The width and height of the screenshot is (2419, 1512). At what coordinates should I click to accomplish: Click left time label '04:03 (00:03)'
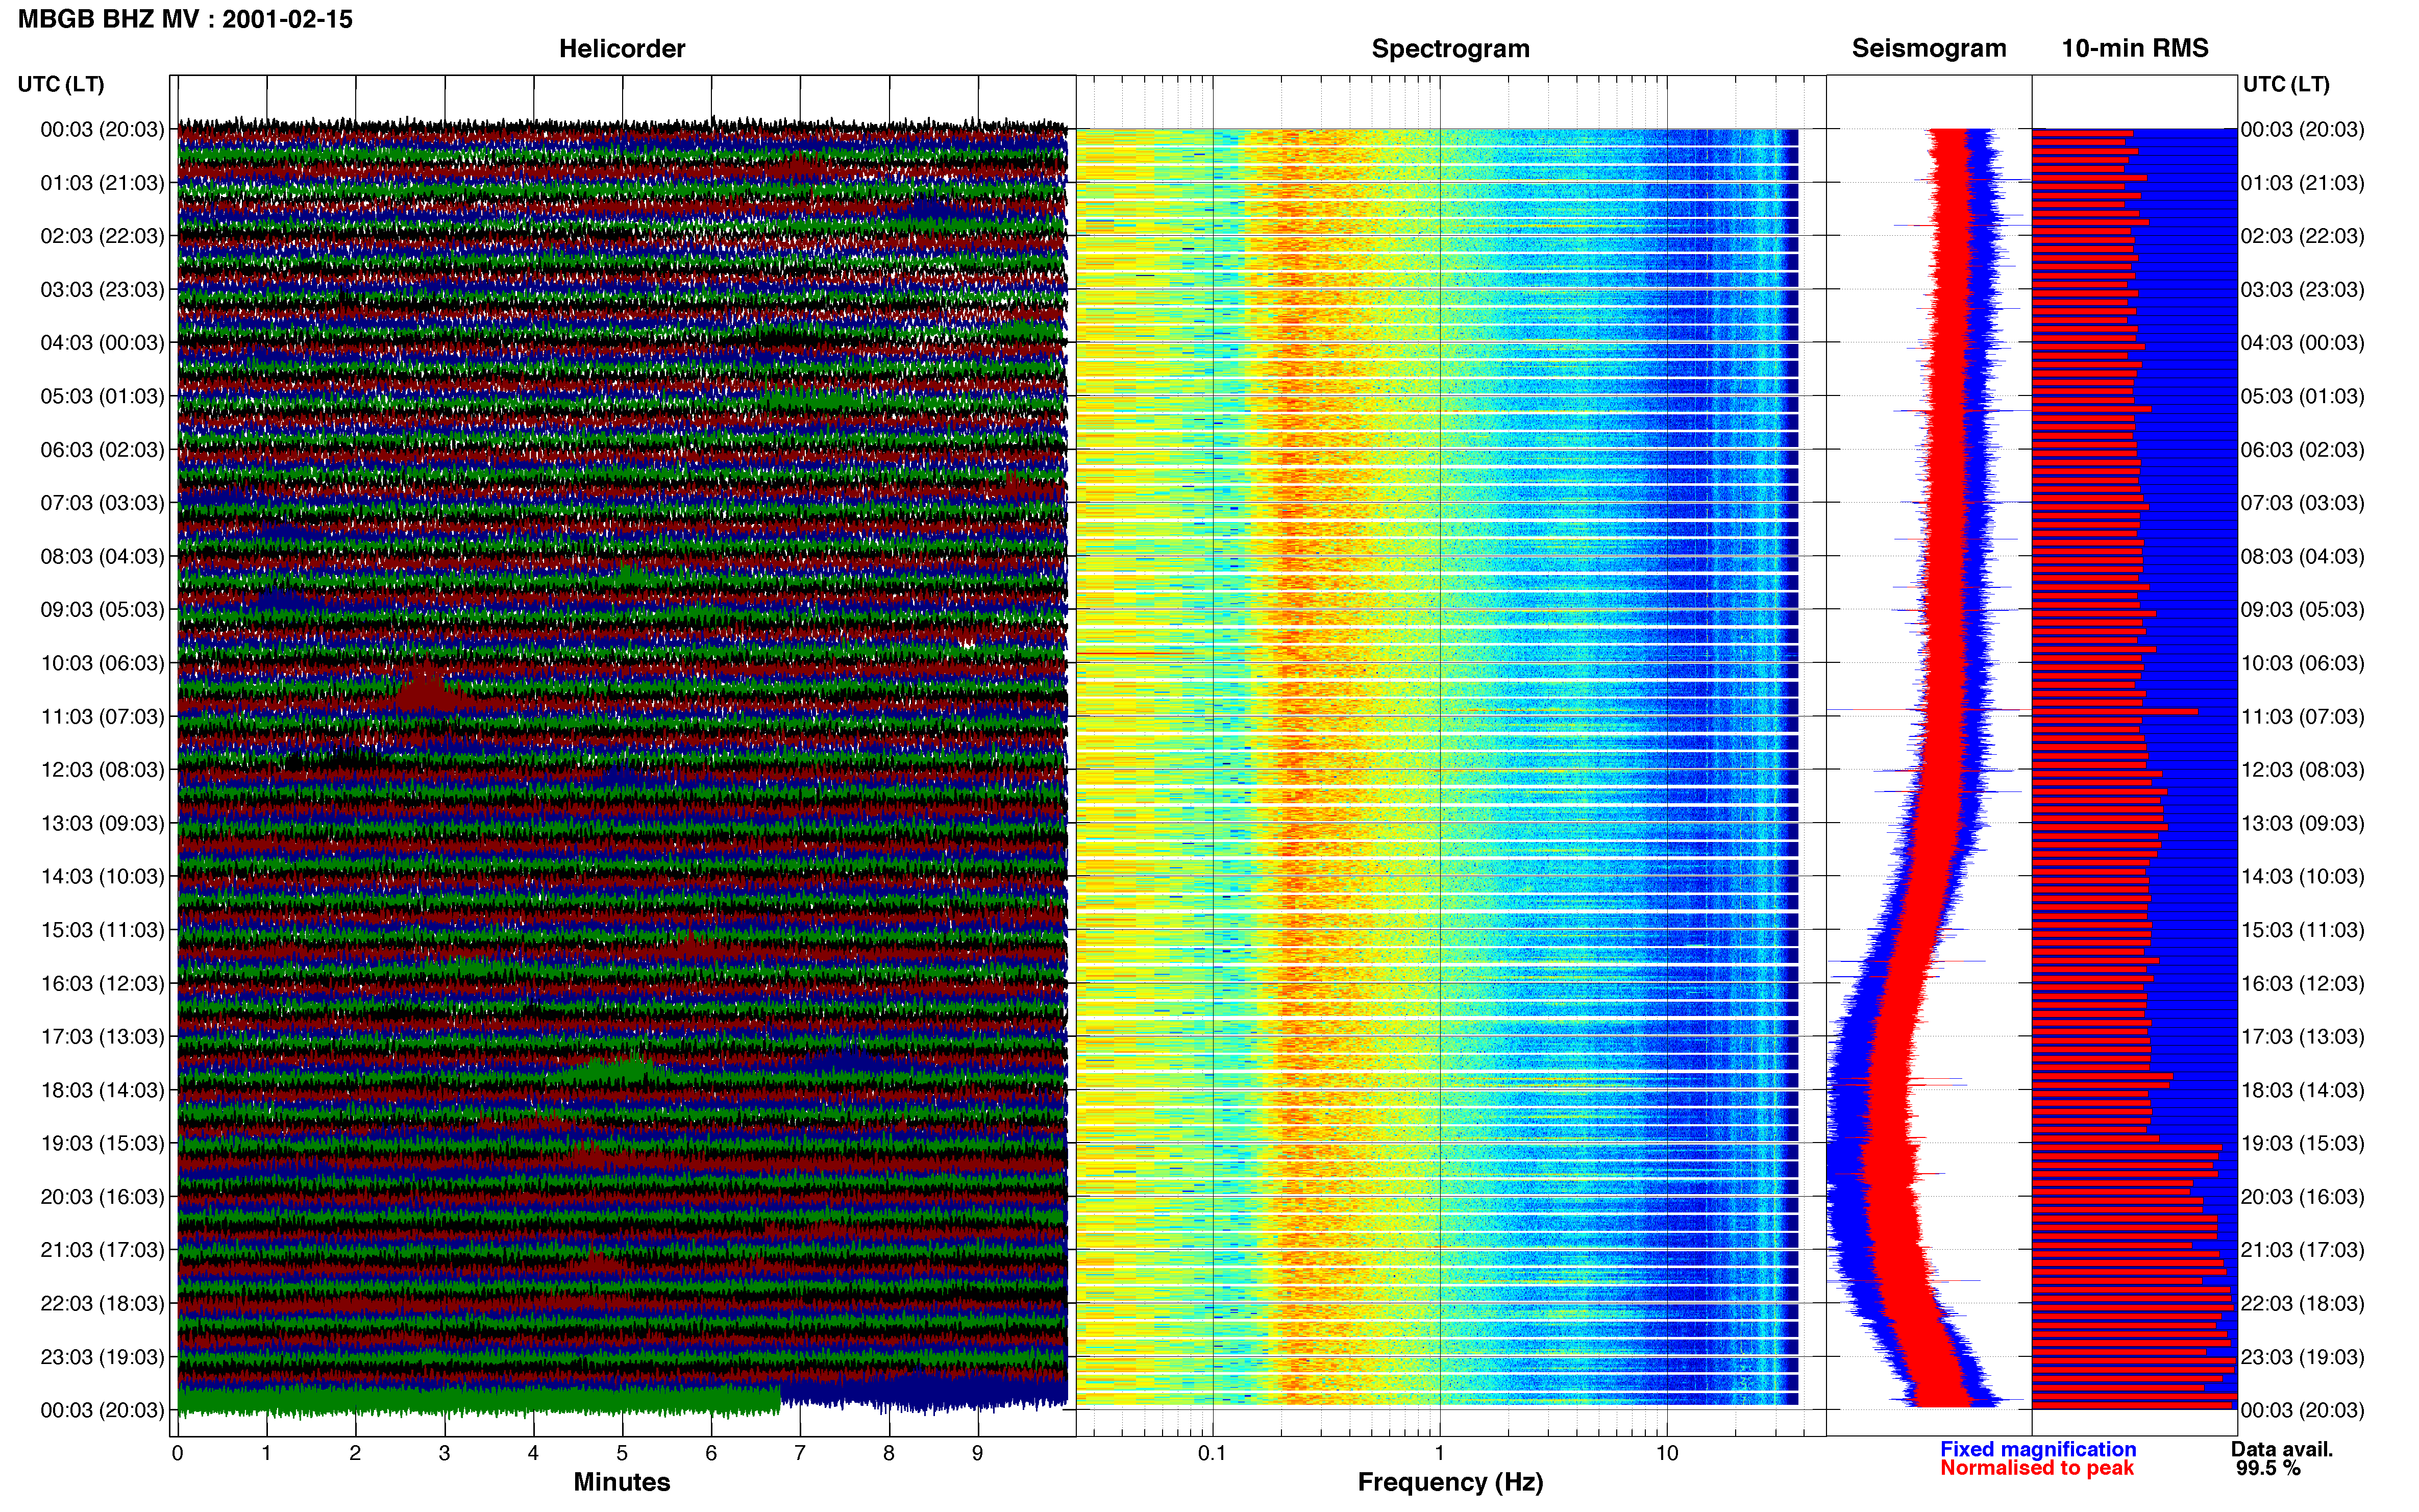[102, 343]
